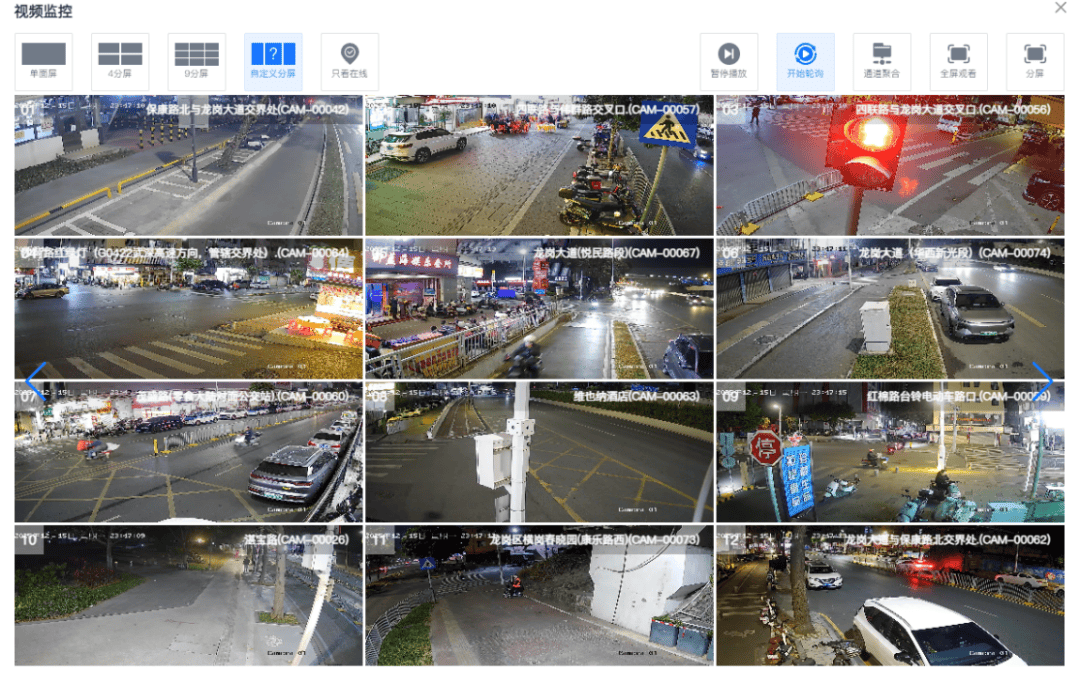Click the 分屏 split-screen icon at far right
Viewport: 1080px width, 685px height.
point(1035,61)
